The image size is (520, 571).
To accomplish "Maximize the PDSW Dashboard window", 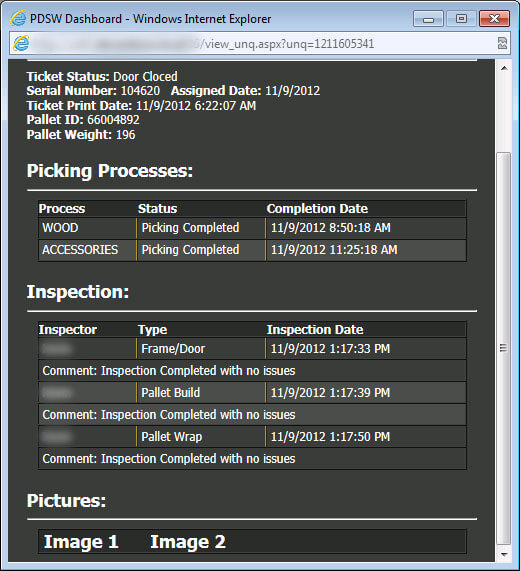I will pyautogui.click(x=461, y=19).
